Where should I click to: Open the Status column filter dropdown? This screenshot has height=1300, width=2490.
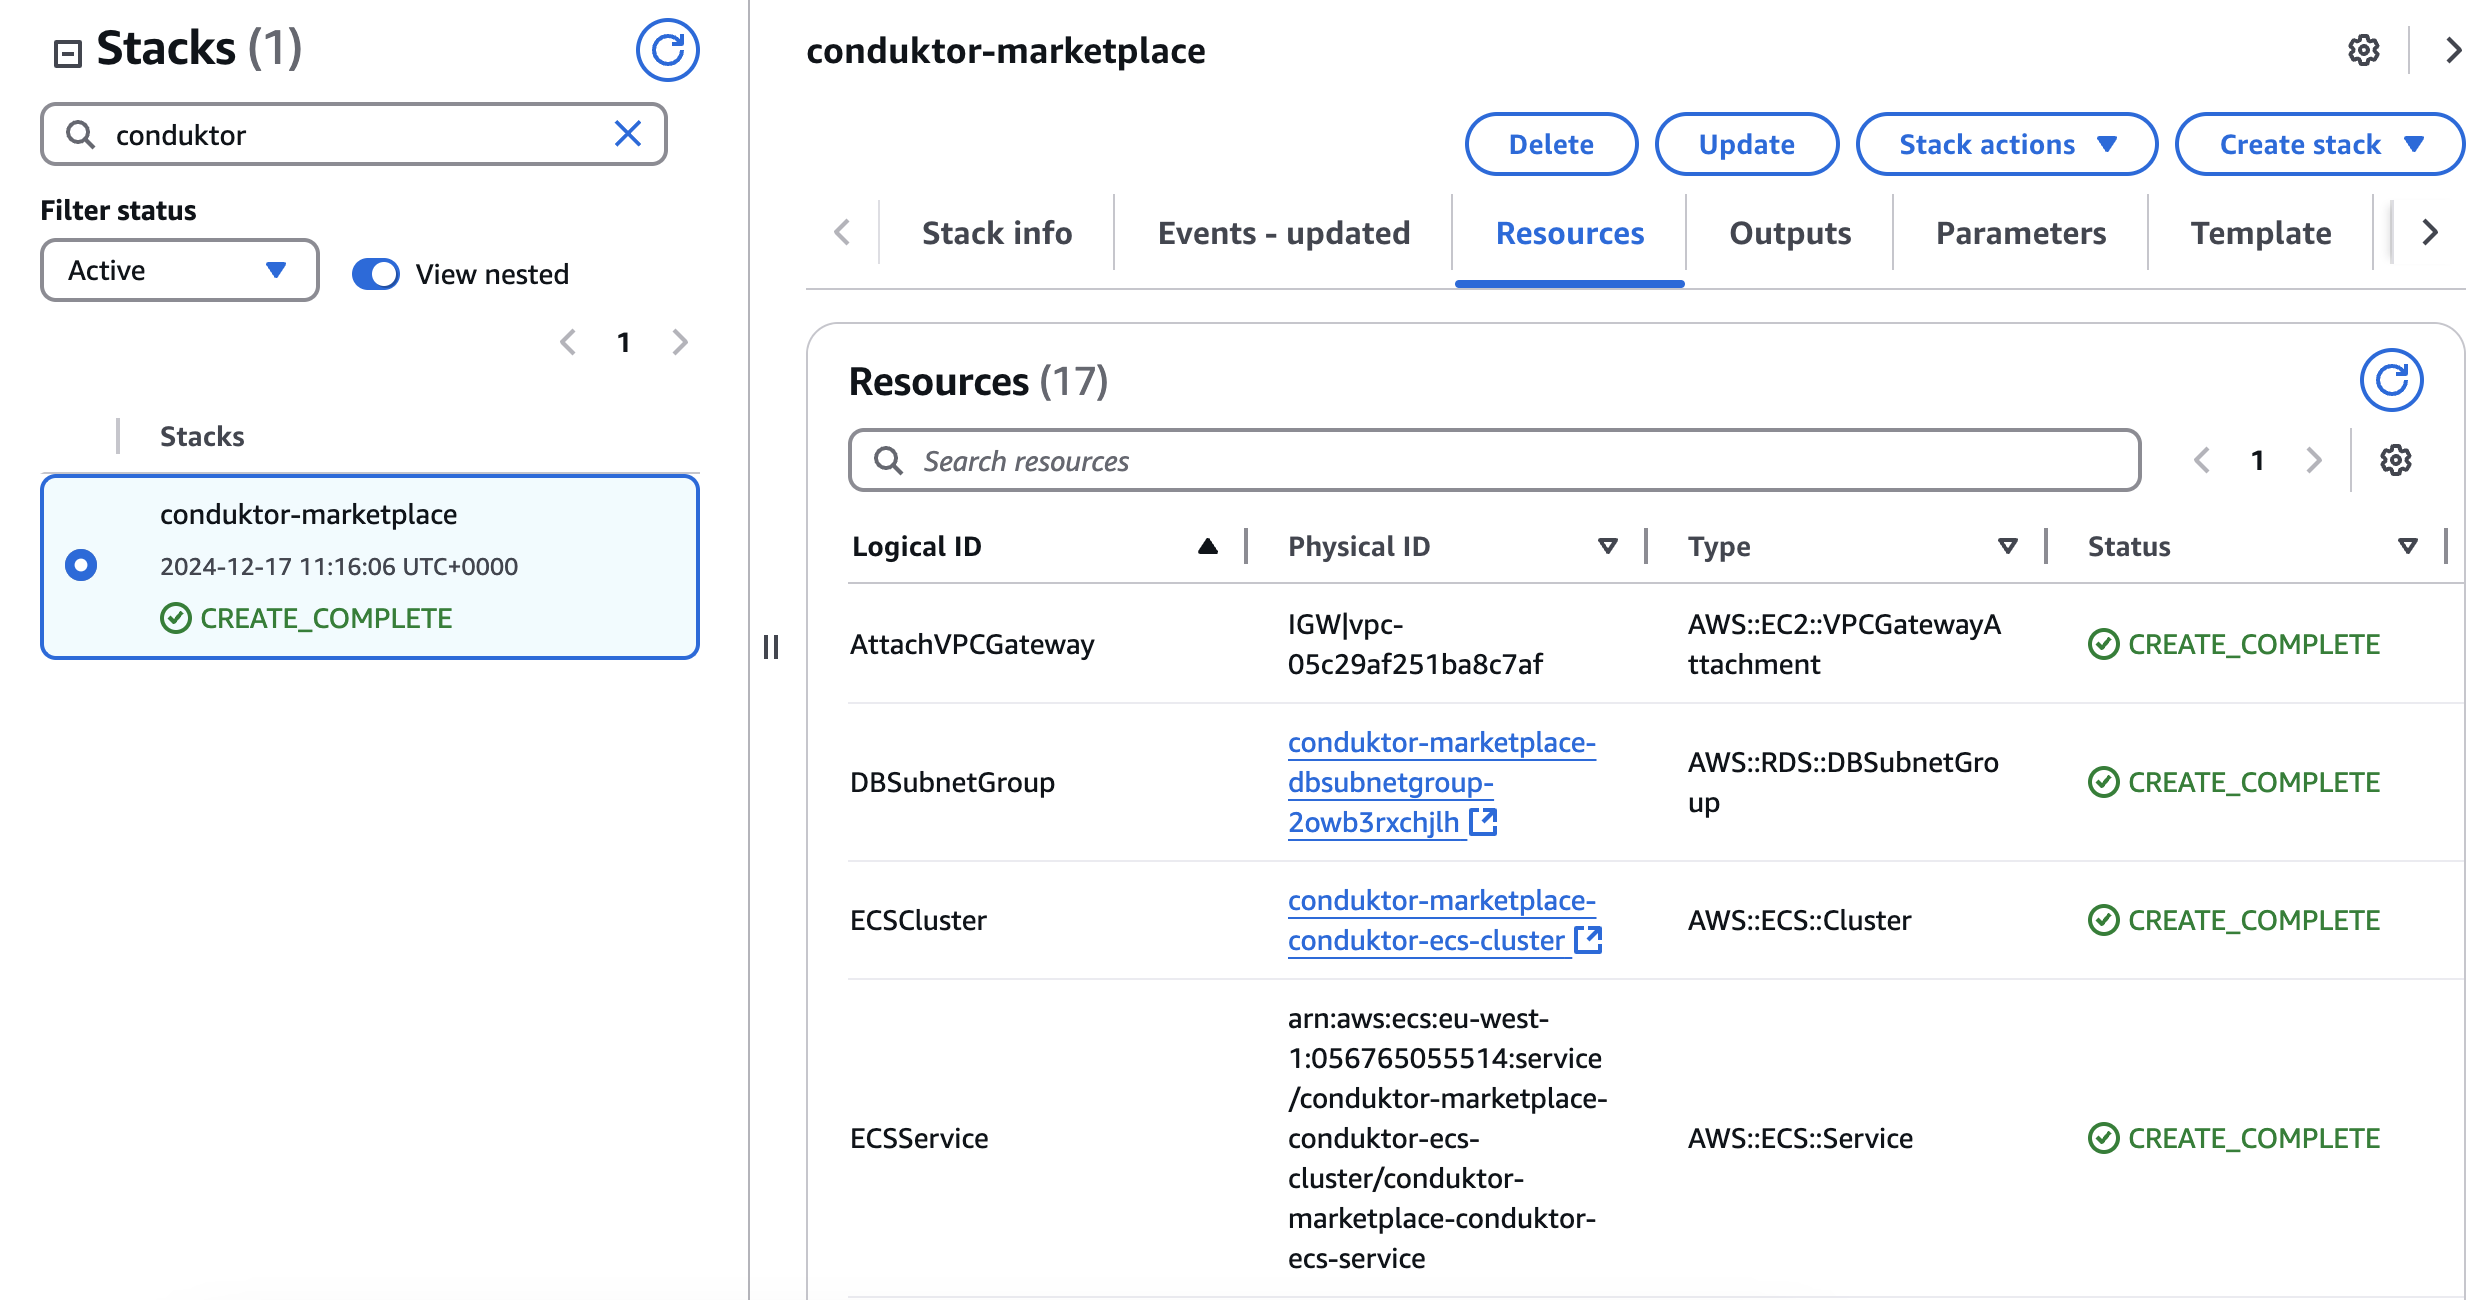click(2405, 546)
